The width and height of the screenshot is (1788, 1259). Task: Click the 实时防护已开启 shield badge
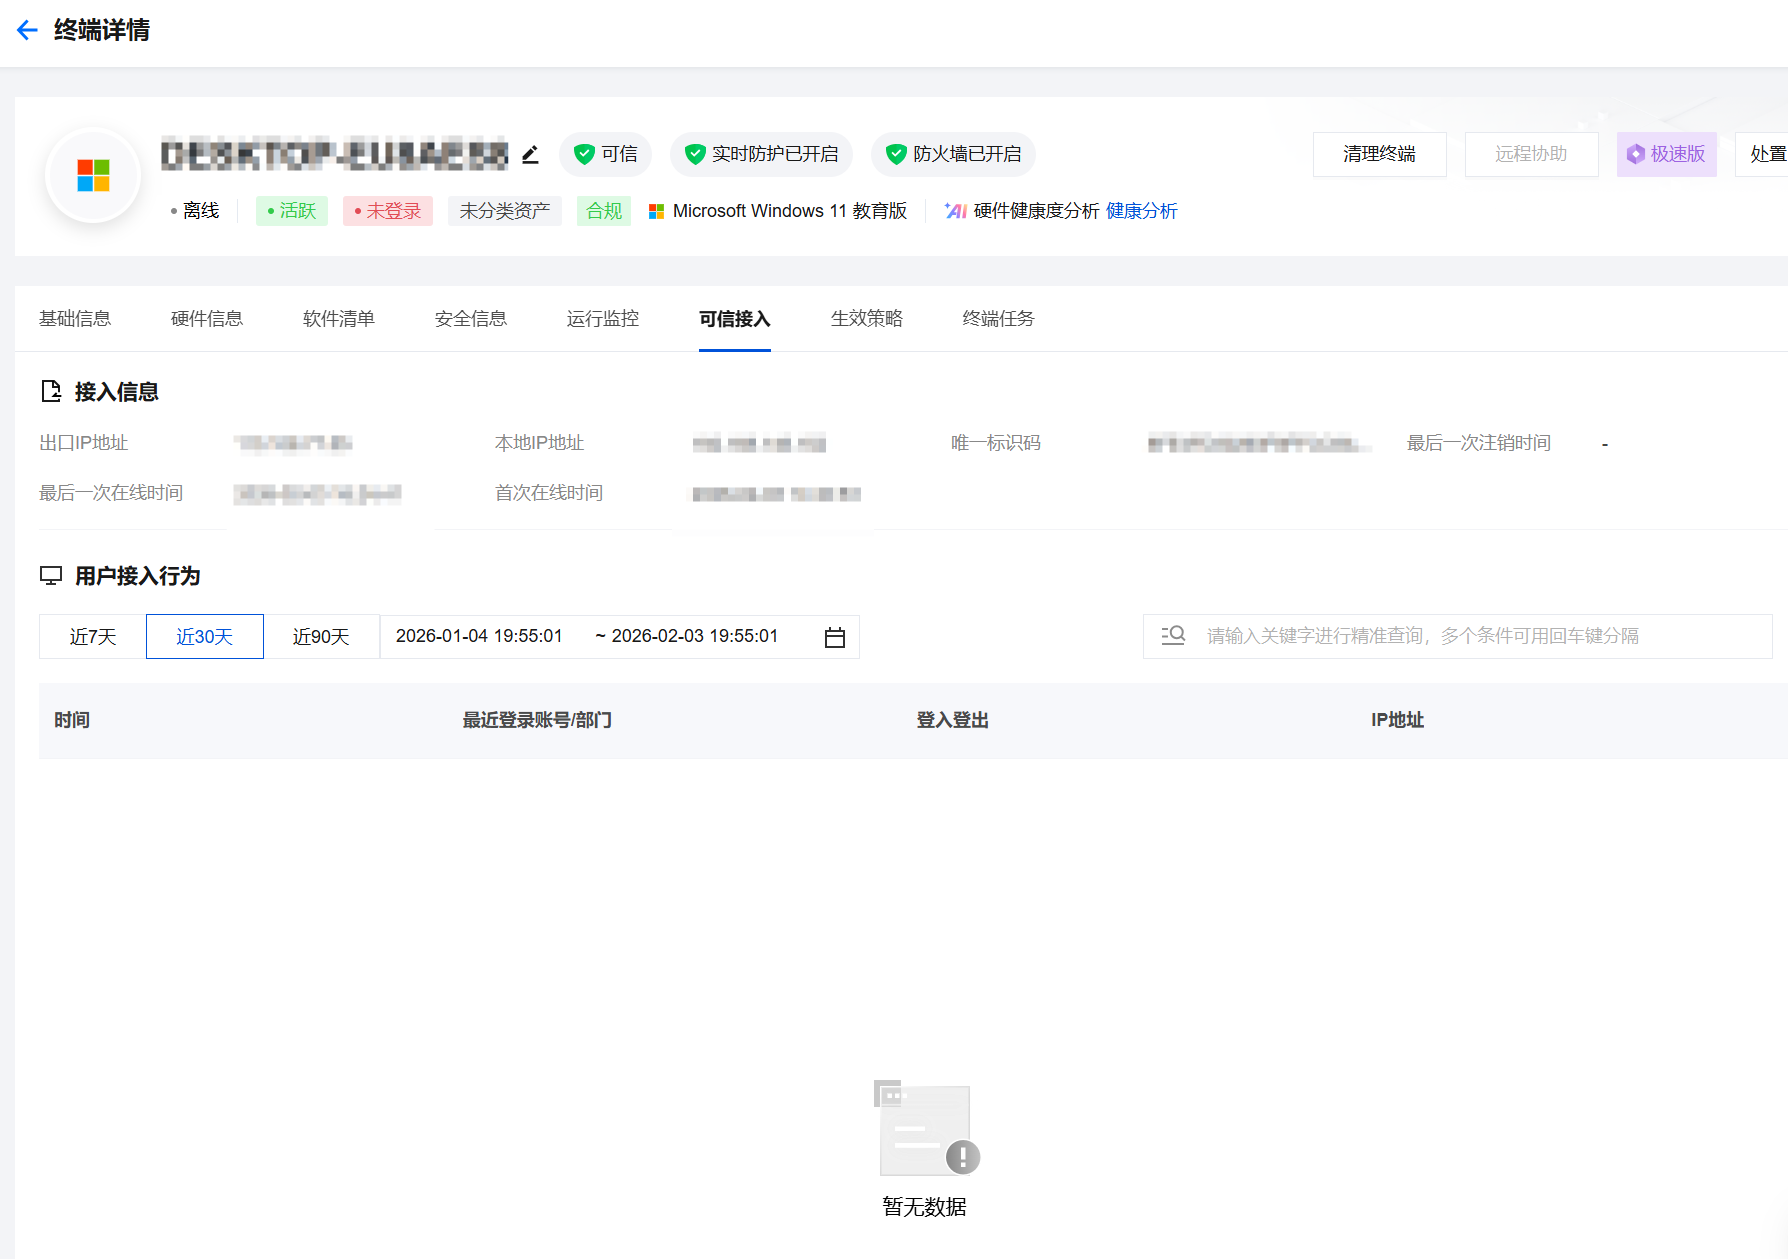tap(761, 154)
